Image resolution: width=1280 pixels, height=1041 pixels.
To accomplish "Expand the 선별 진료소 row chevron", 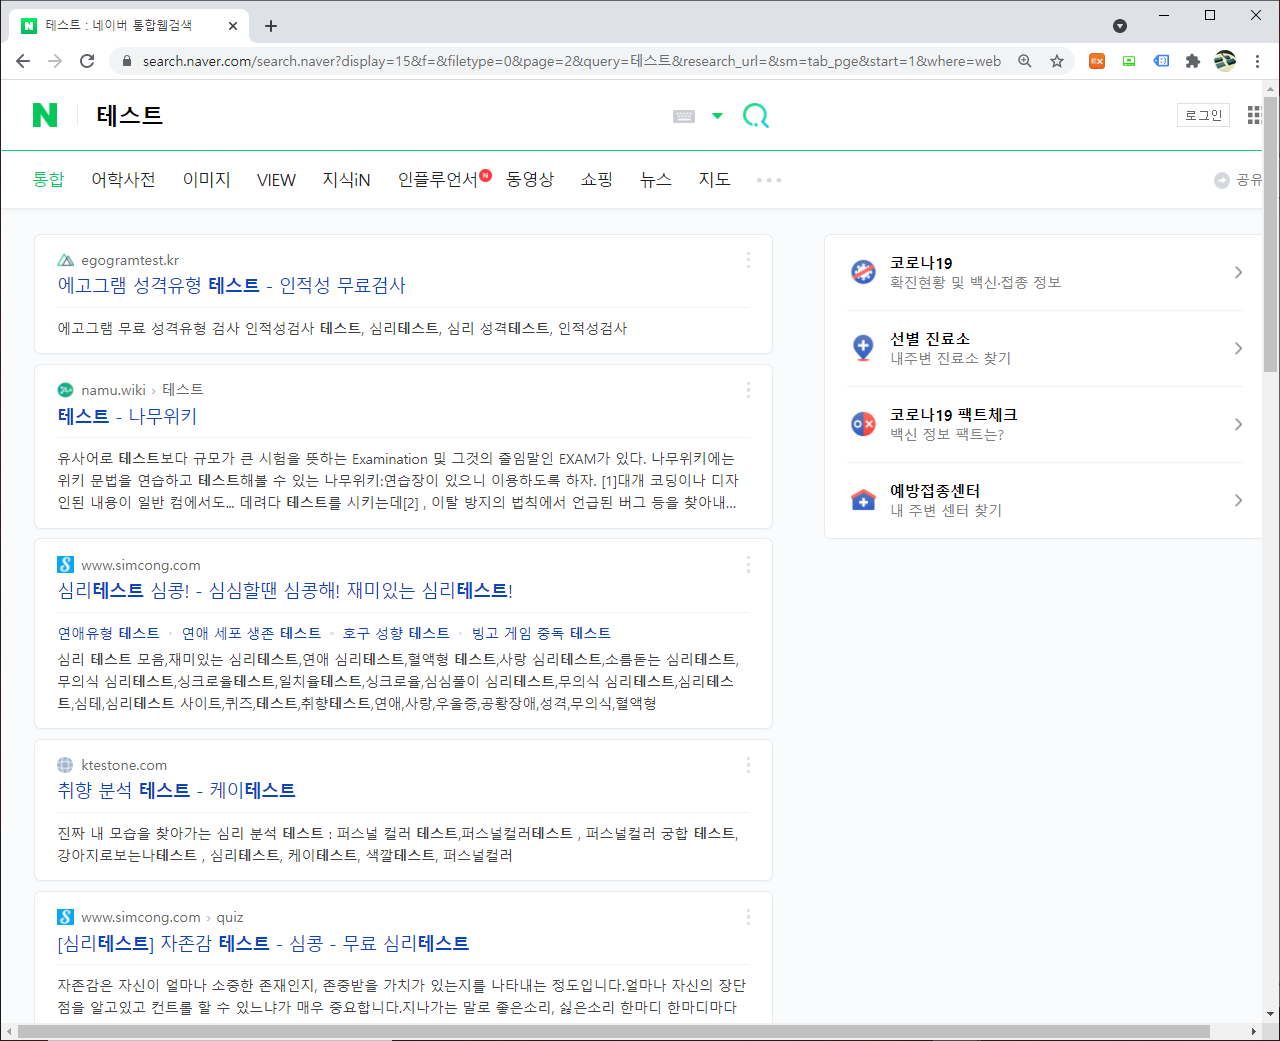I will click(x=1238, y=348).
